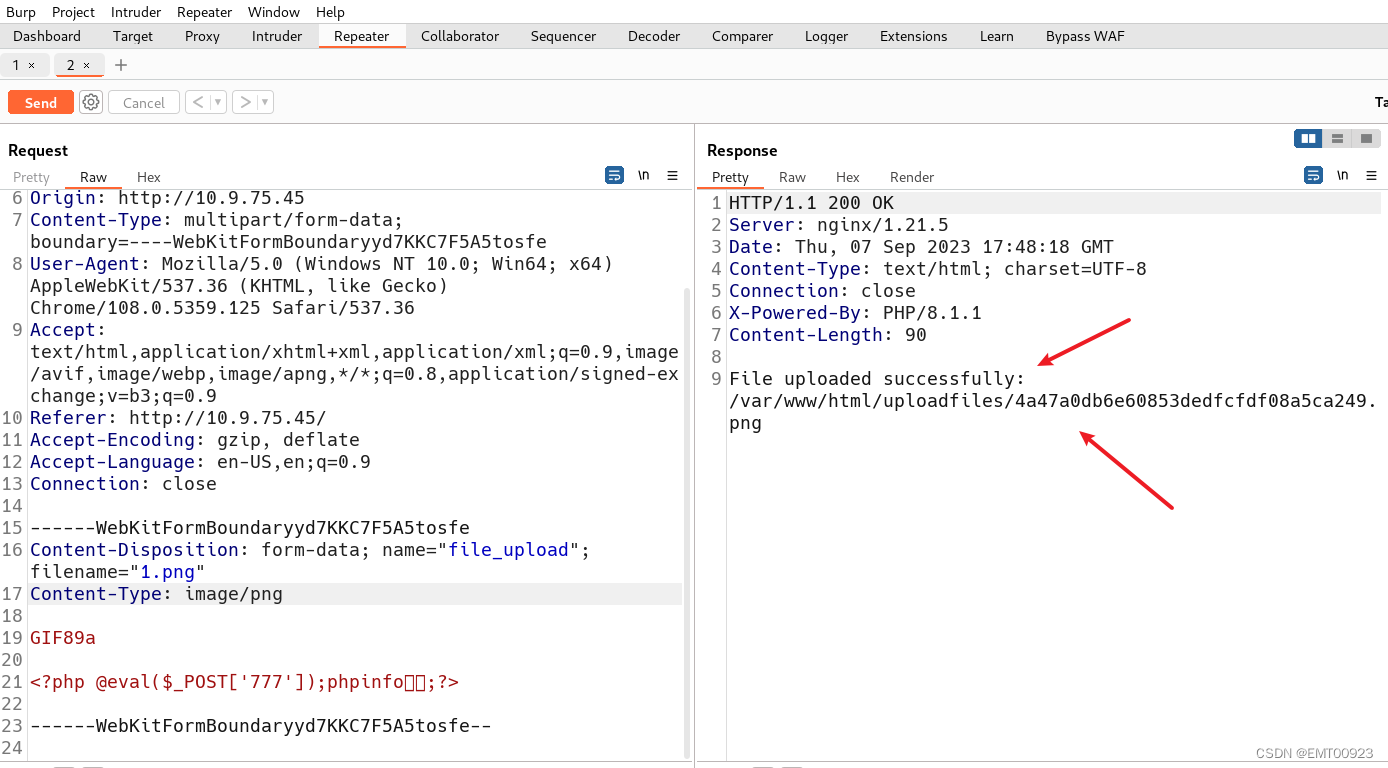Screen dimensions: 1388x768
Task: Click the HTTP/1.1 200 OK status line
Action: pos(811,203)
